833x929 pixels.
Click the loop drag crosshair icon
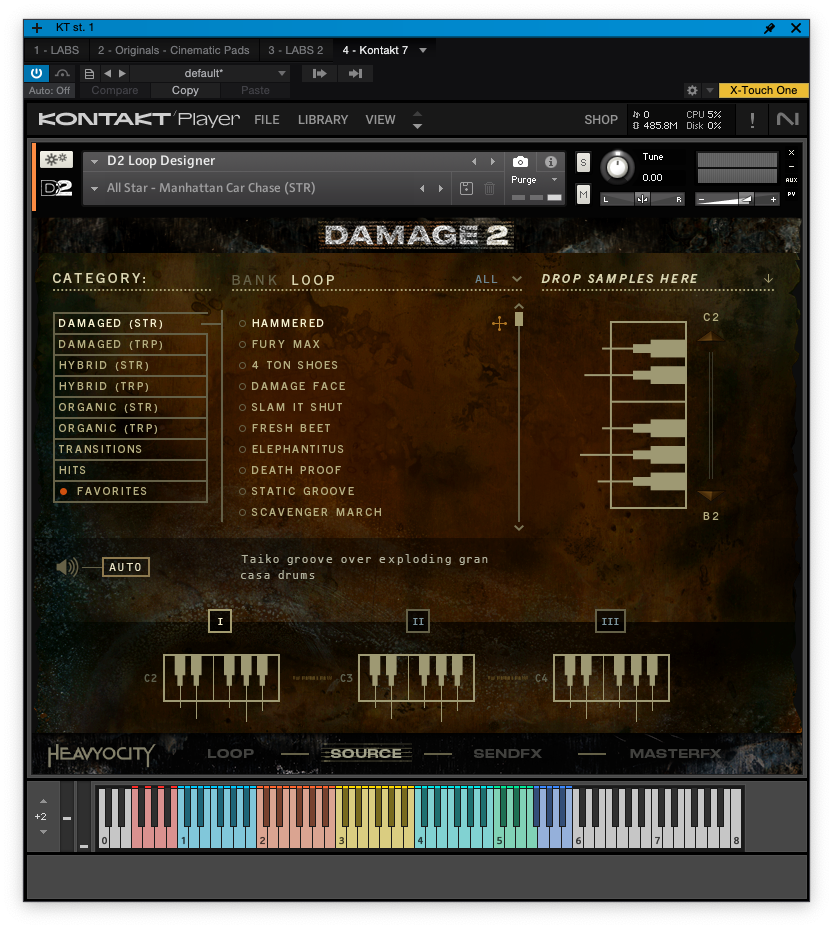tap(499, 323)
